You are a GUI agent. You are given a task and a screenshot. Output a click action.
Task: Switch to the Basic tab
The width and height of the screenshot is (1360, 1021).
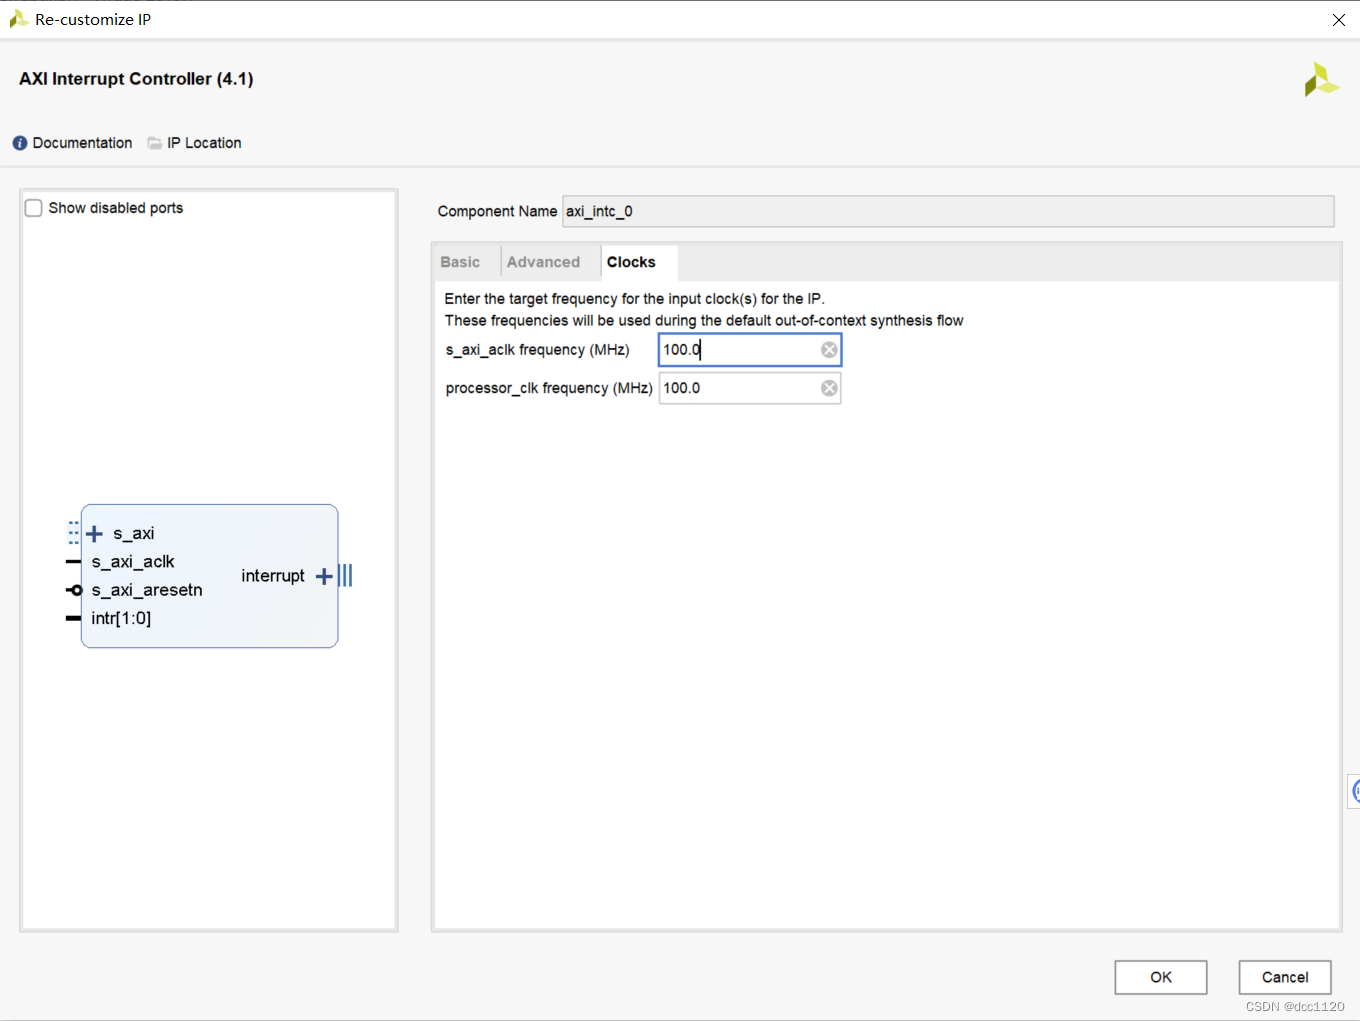460,262
